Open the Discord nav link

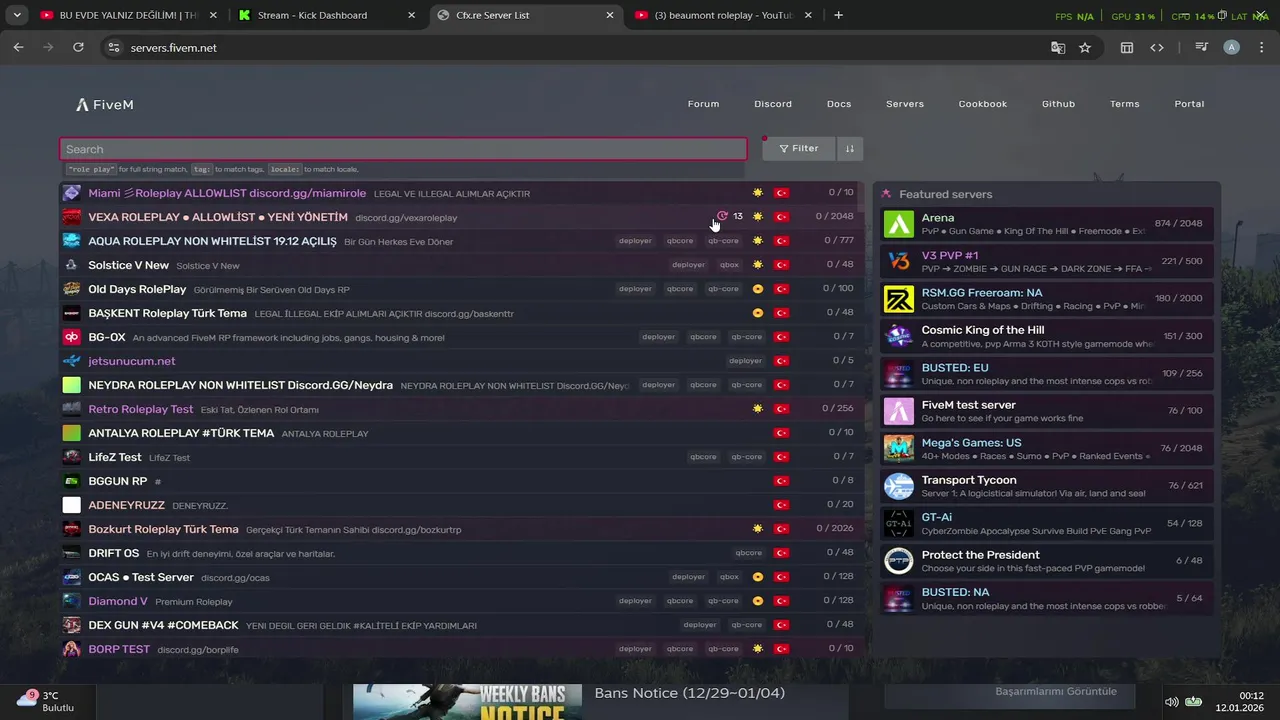point(773,104)
